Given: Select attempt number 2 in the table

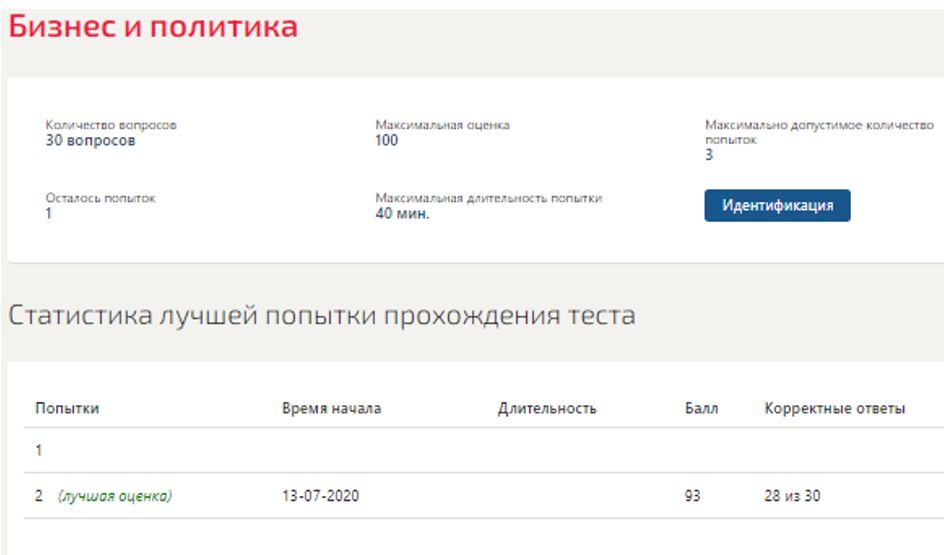Looking at the screenshot, I should click(x=39, y=496).
